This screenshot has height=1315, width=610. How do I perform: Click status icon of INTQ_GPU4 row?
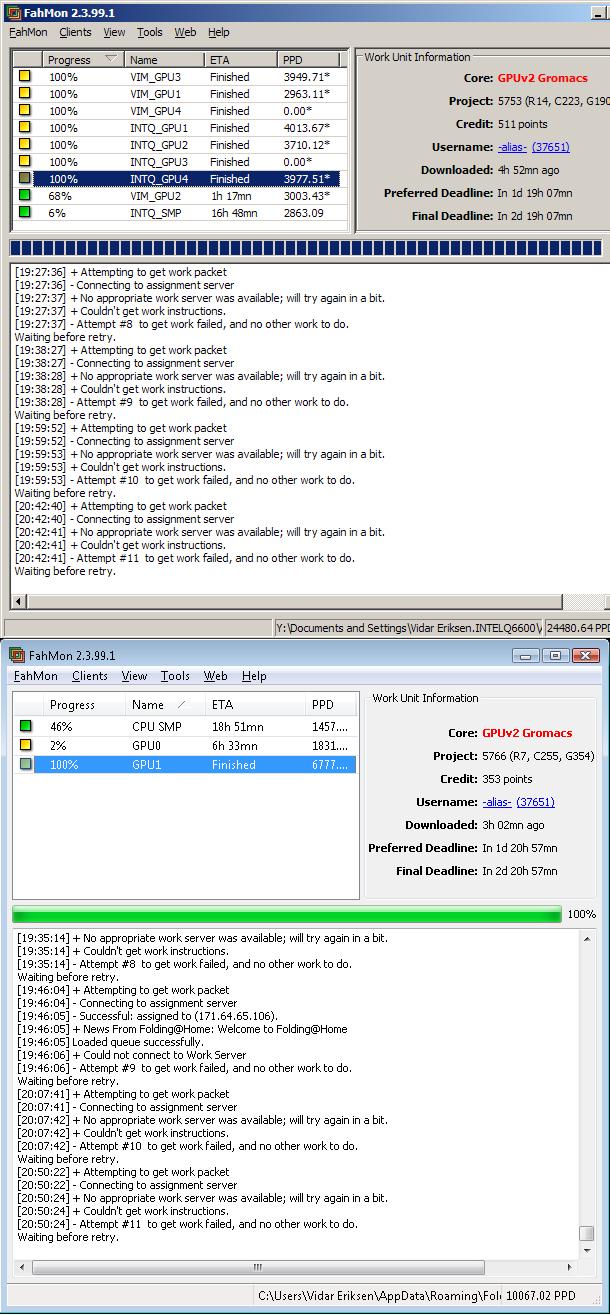coord(25,179)
